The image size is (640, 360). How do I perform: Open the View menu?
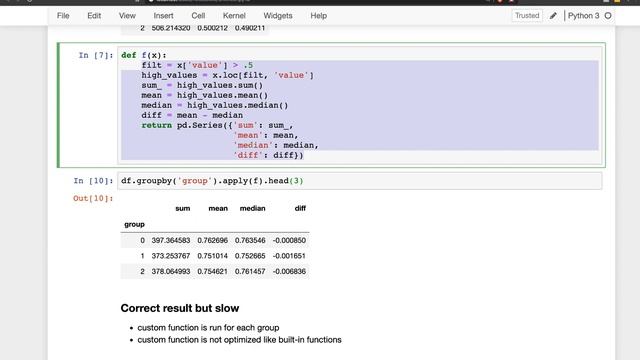127,16
